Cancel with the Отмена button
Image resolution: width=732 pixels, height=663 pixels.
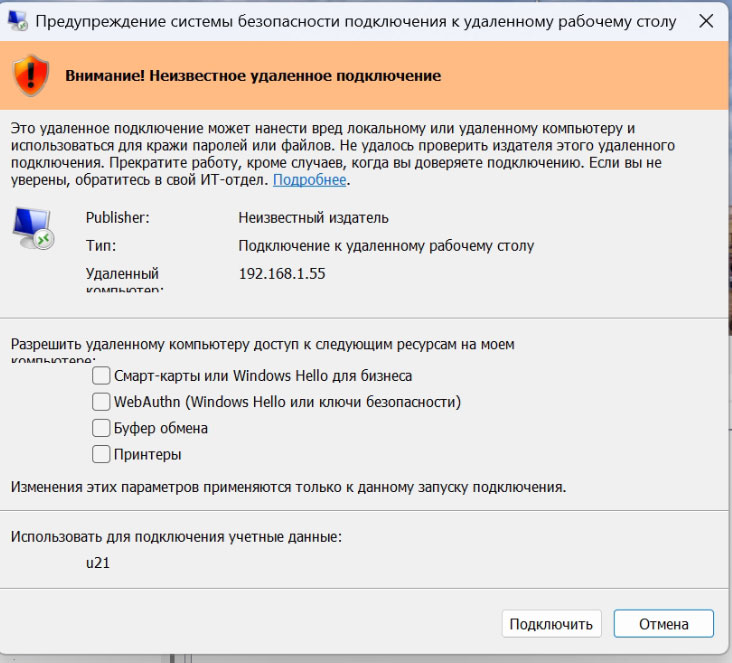pyautogui.click(x=663, y=624)
